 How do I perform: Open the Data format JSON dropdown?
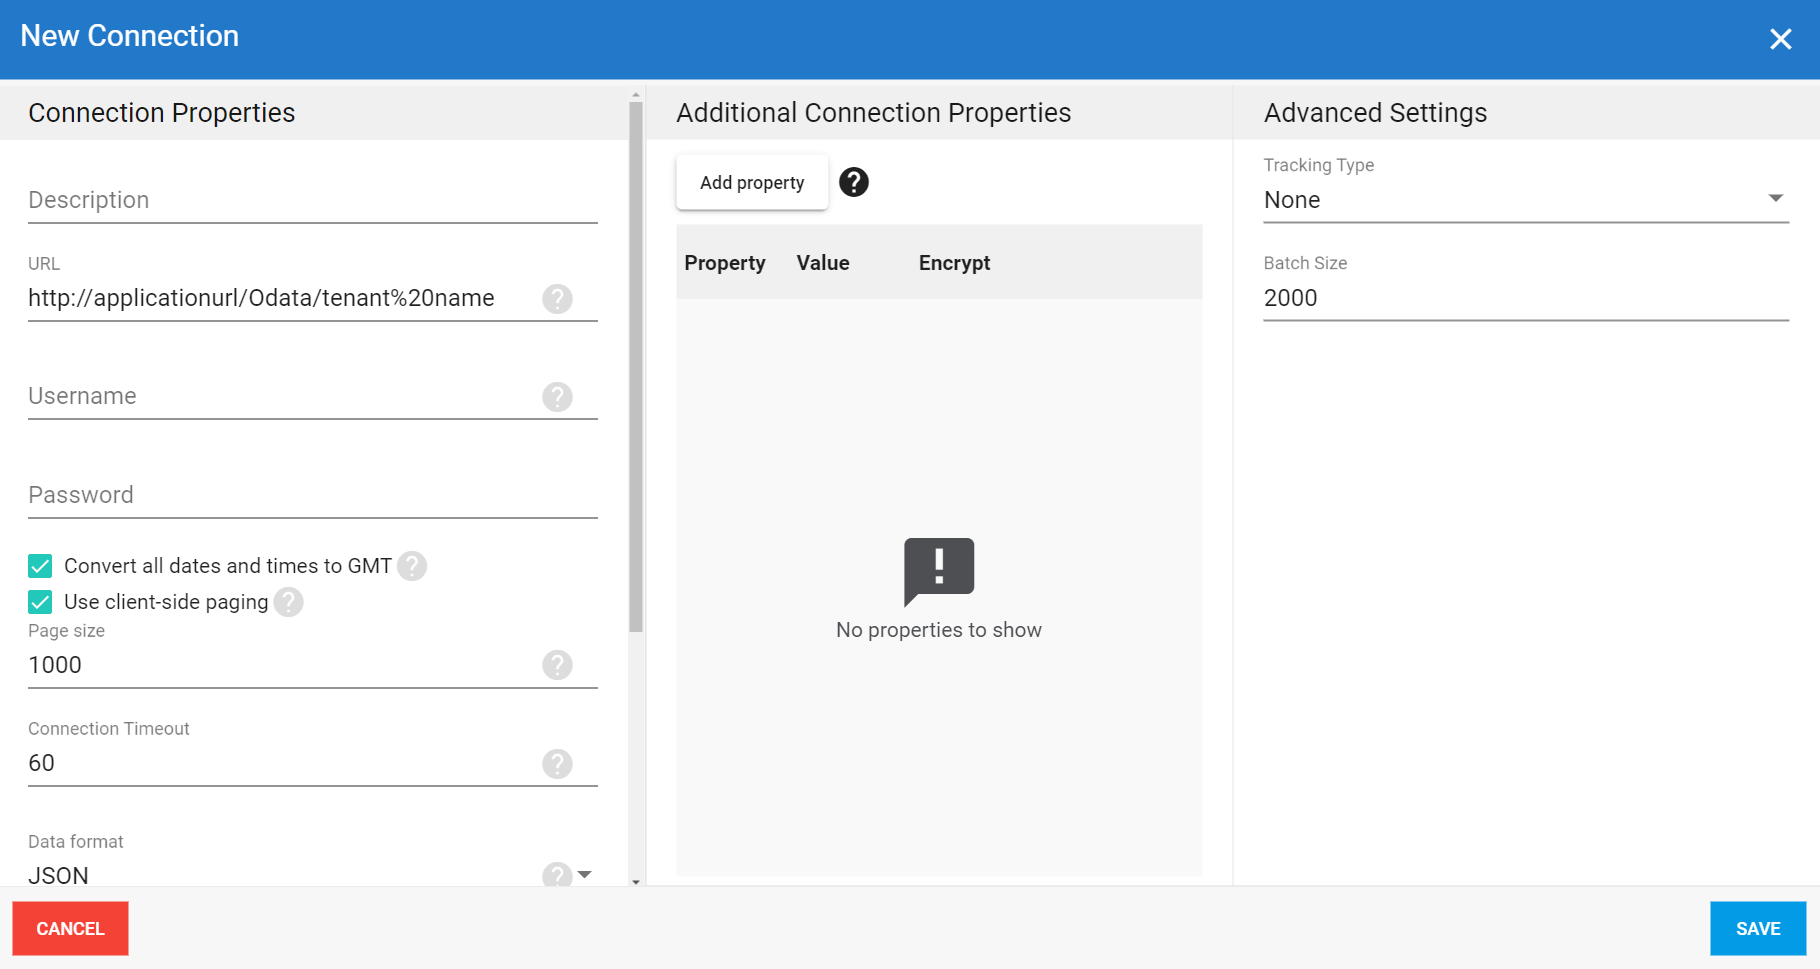point(585,875)
